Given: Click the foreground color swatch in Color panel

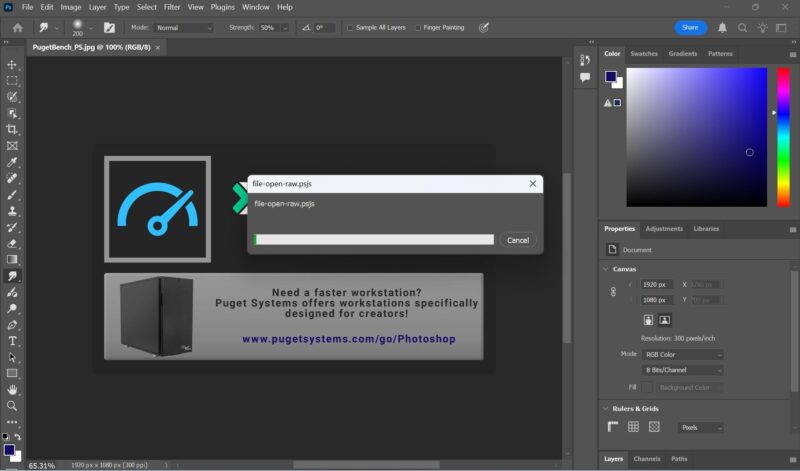Looking at the screenshot, I should tap(610, 77).
